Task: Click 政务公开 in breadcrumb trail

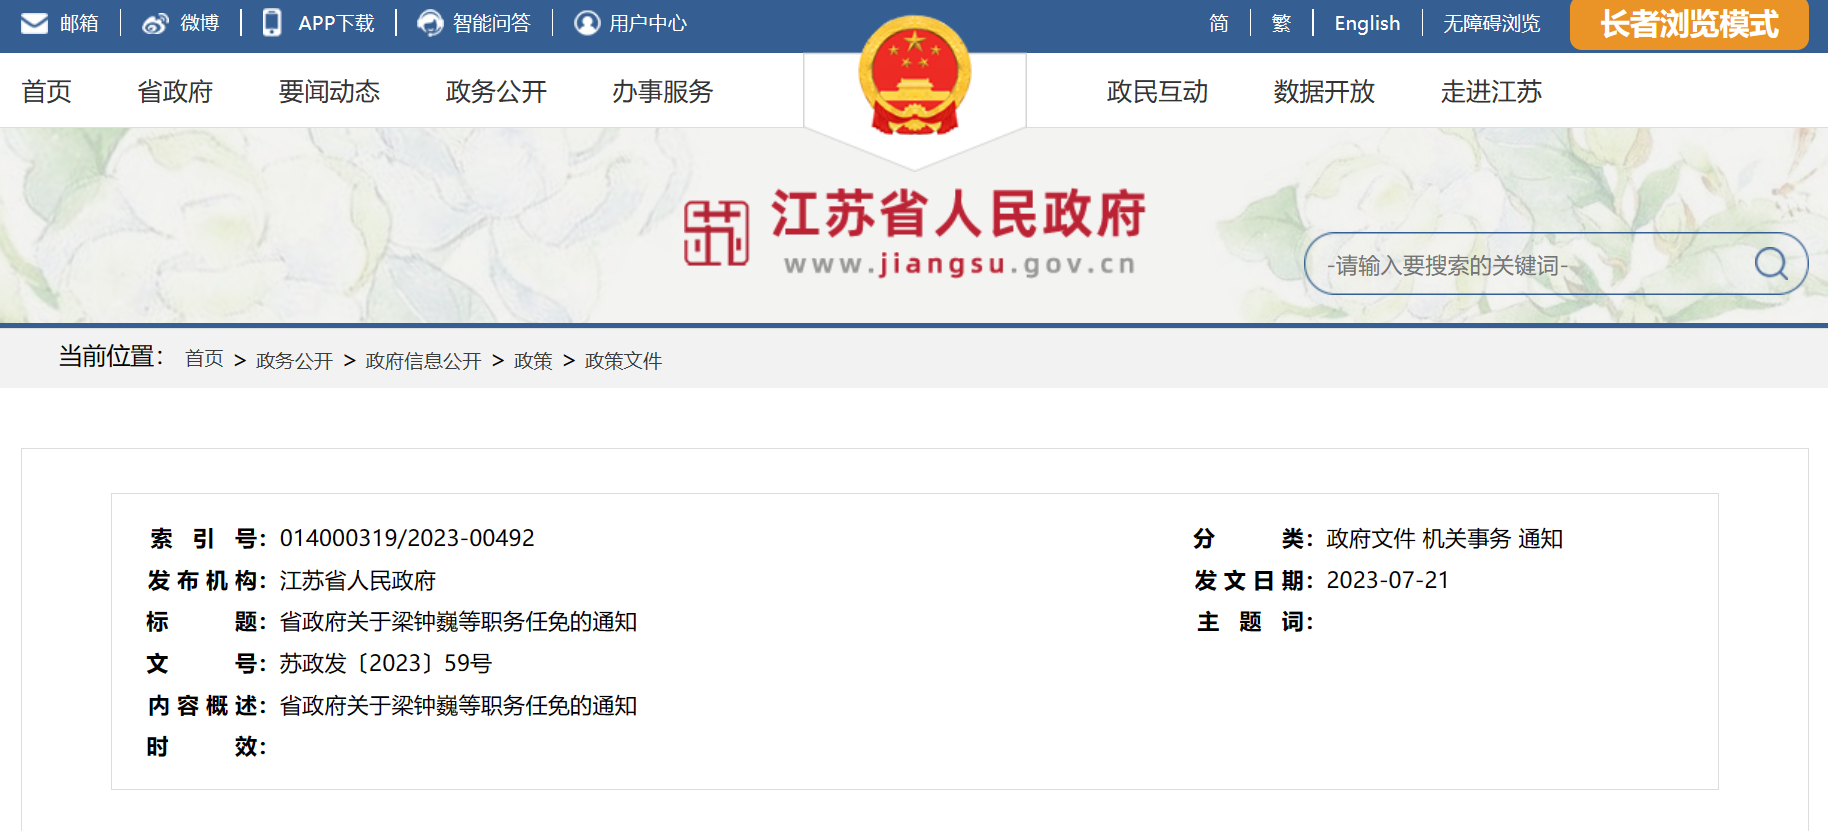Action: (294, 360)
